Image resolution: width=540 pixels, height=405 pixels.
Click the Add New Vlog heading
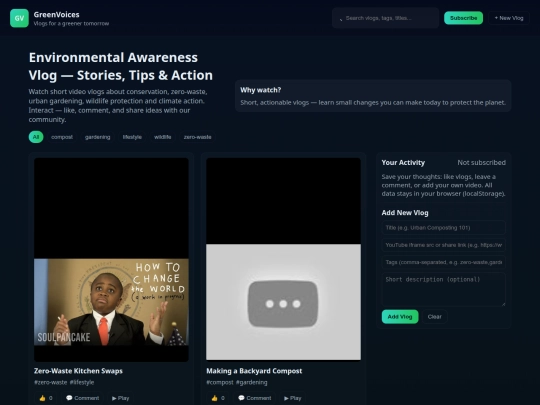tap(405, 213)
